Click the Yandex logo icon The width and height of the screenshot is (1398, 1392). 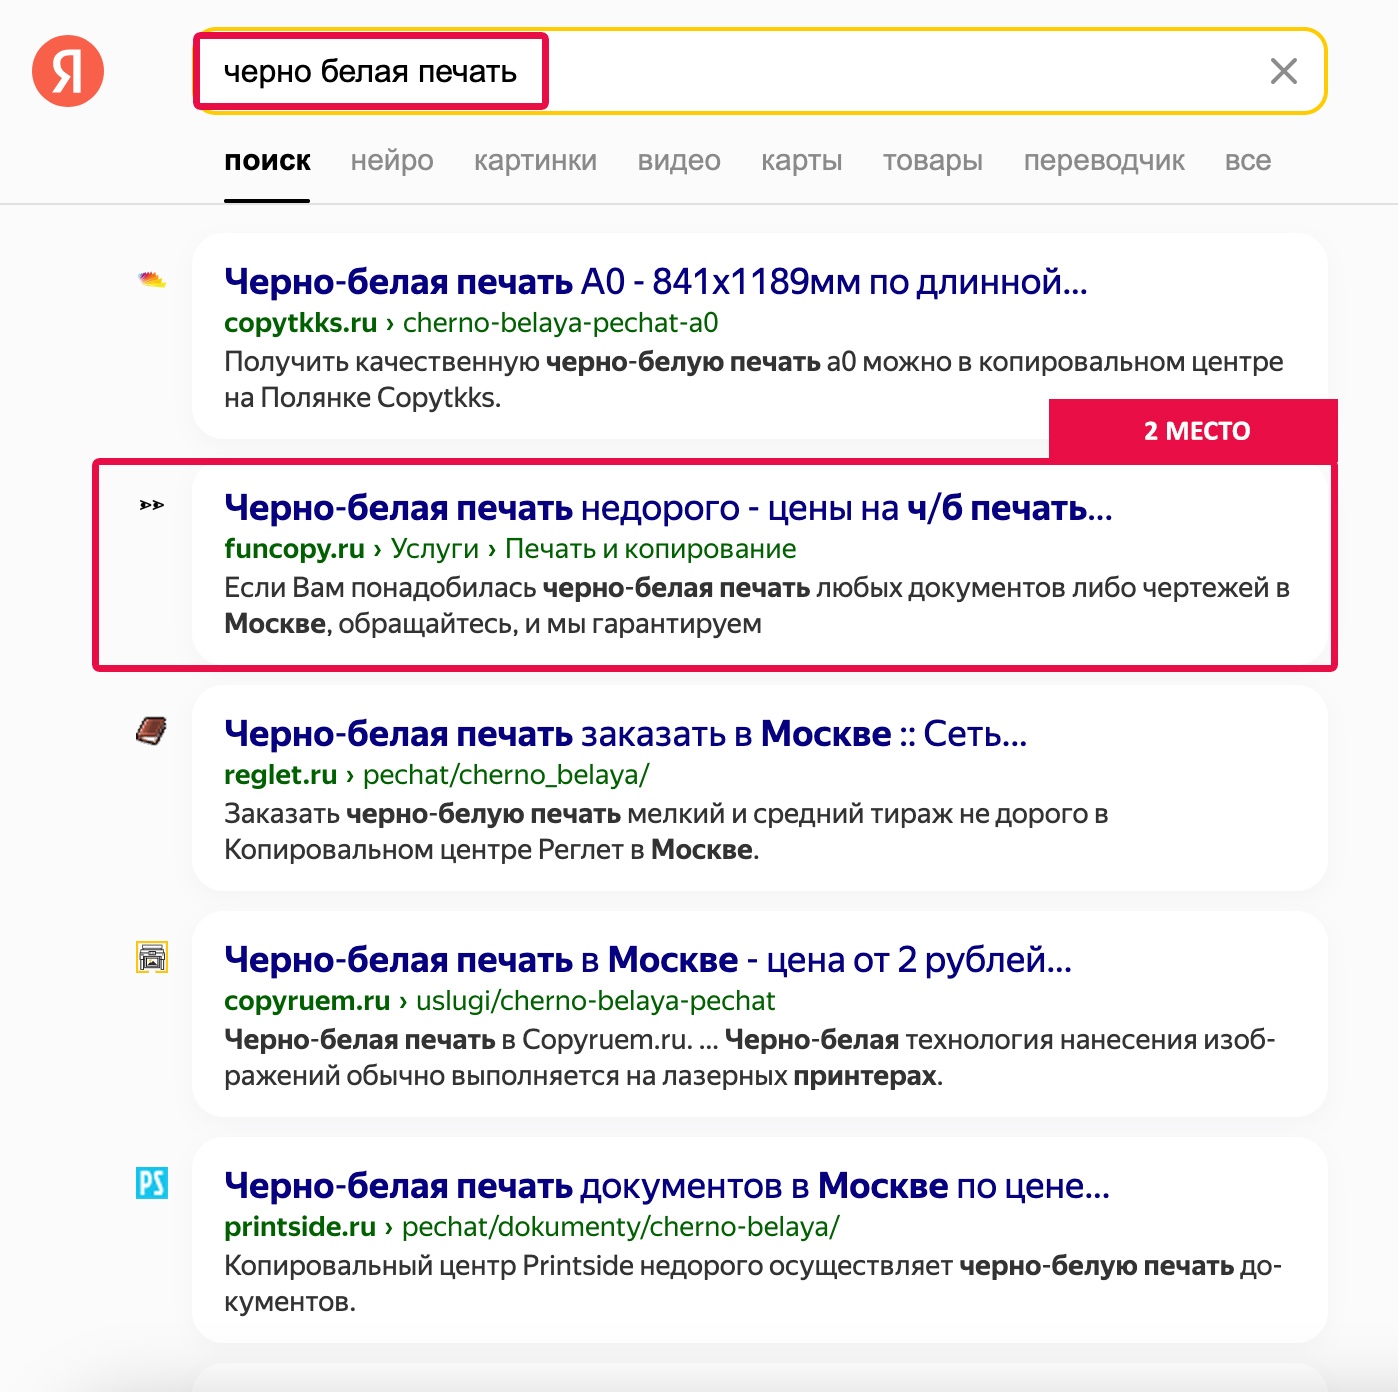pos(68,71)
